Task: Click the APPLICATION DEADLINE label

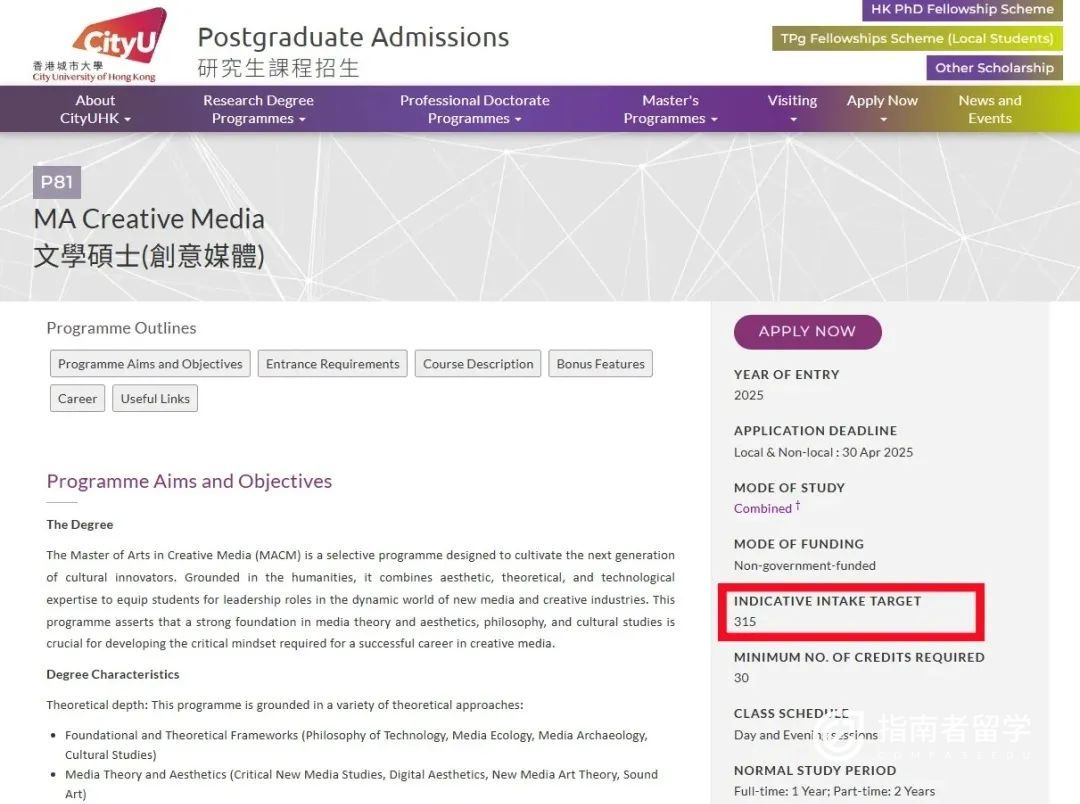Action: pos(816,431)
